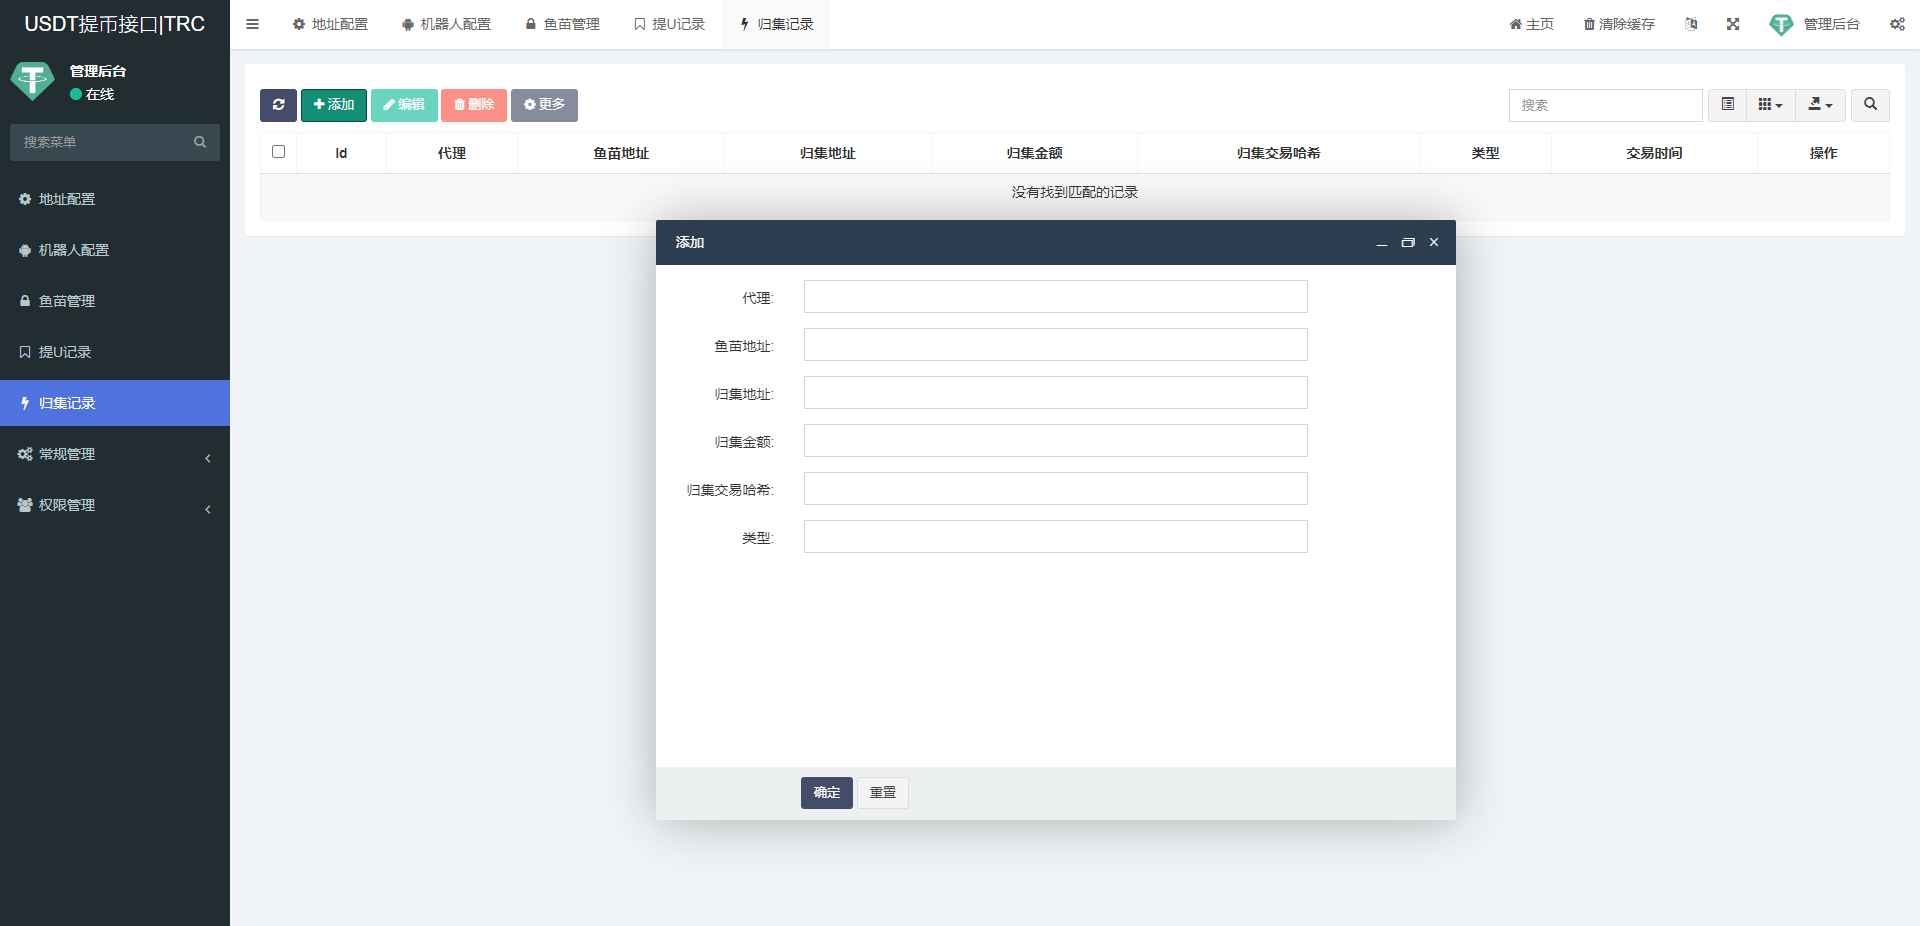Click the settings gears icon in top-right
Screen dimensions: 1920x926
click(1897, 24)
